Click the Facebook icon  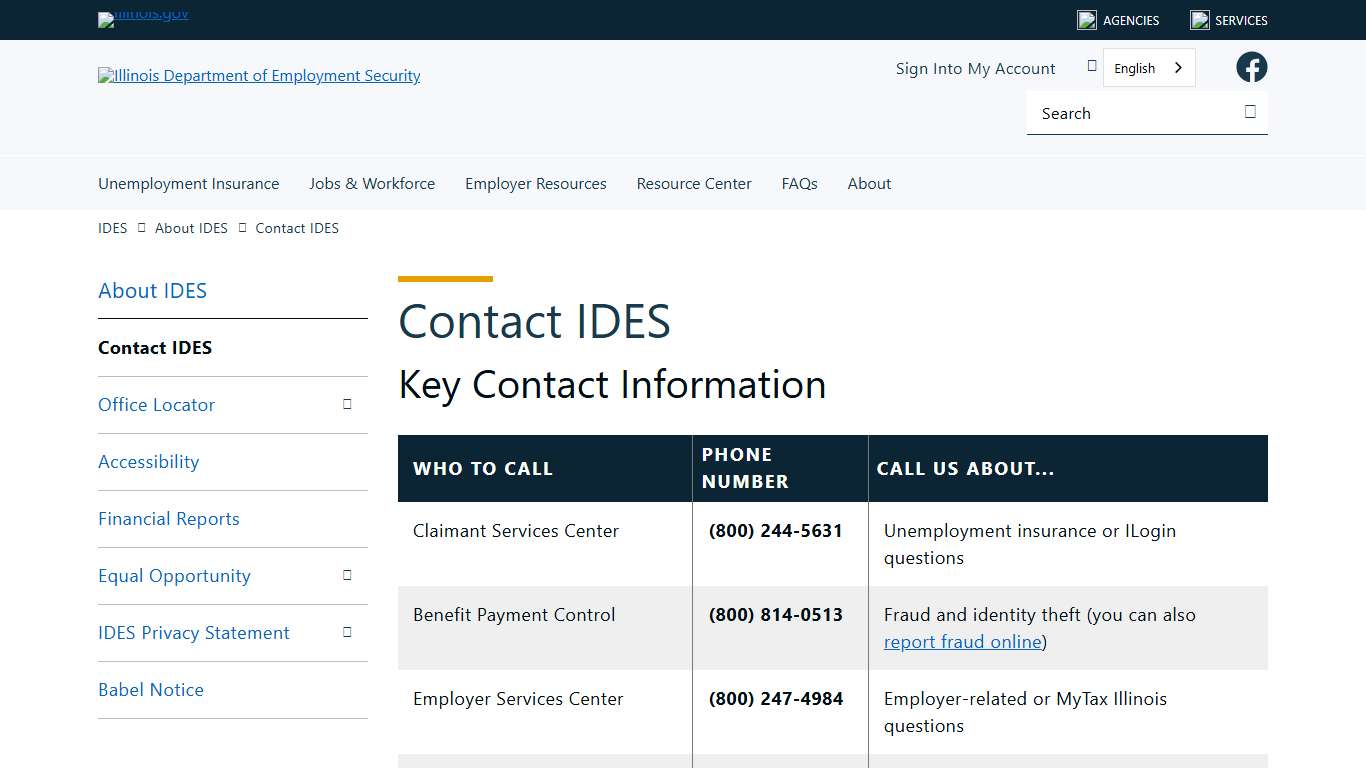[1251, 67]
